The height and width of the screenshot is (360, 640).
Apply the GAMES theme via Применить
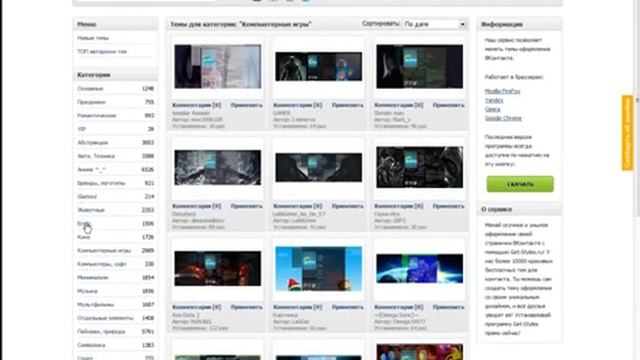[x=347, y=105]
